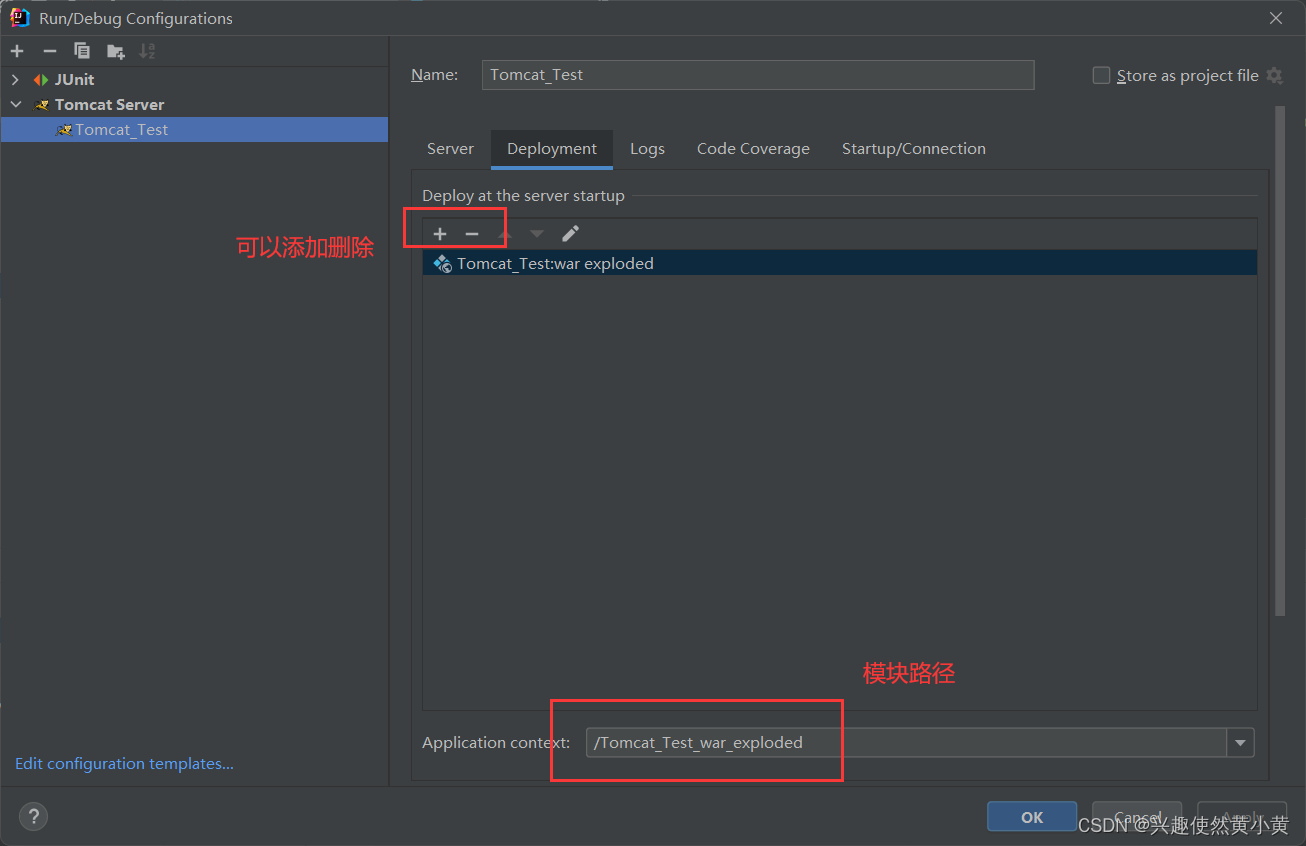Viewport: 1306px width, 846px height.
Task: Create new configuration folder
Action: click(116, 51)
